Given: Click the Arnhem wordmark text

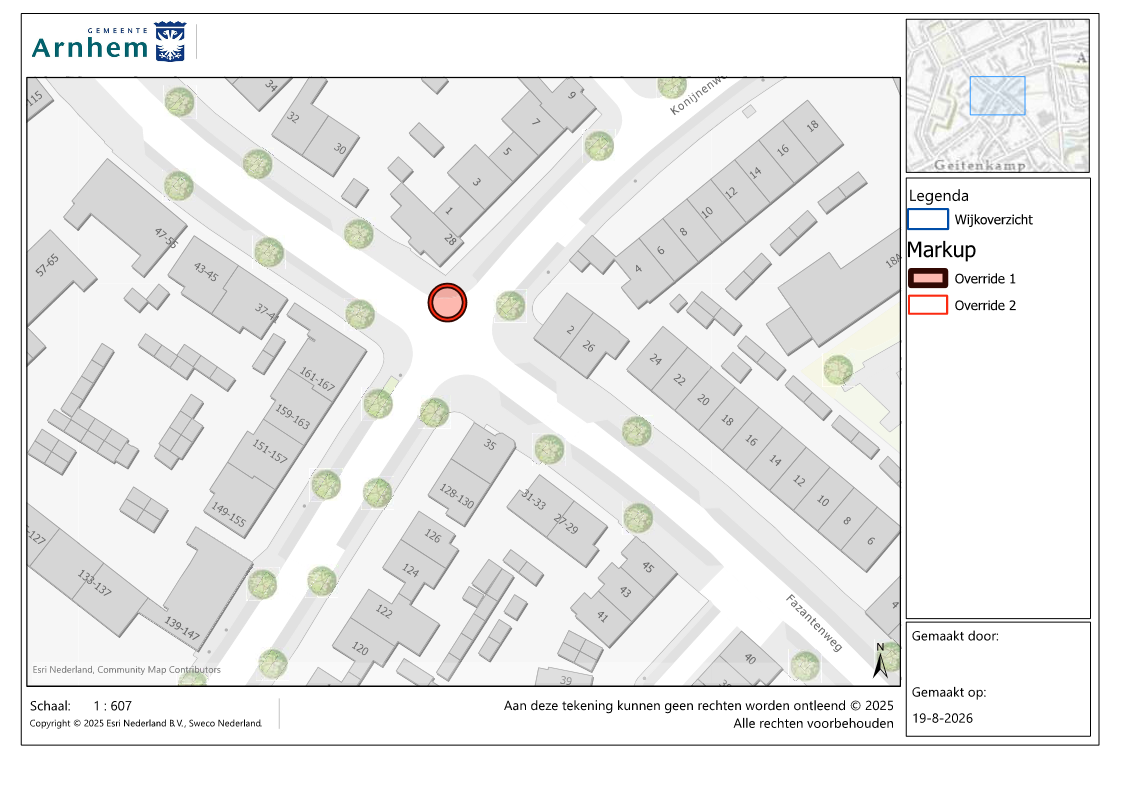Looking at the screenshot, I should click(x=90, y=47).
